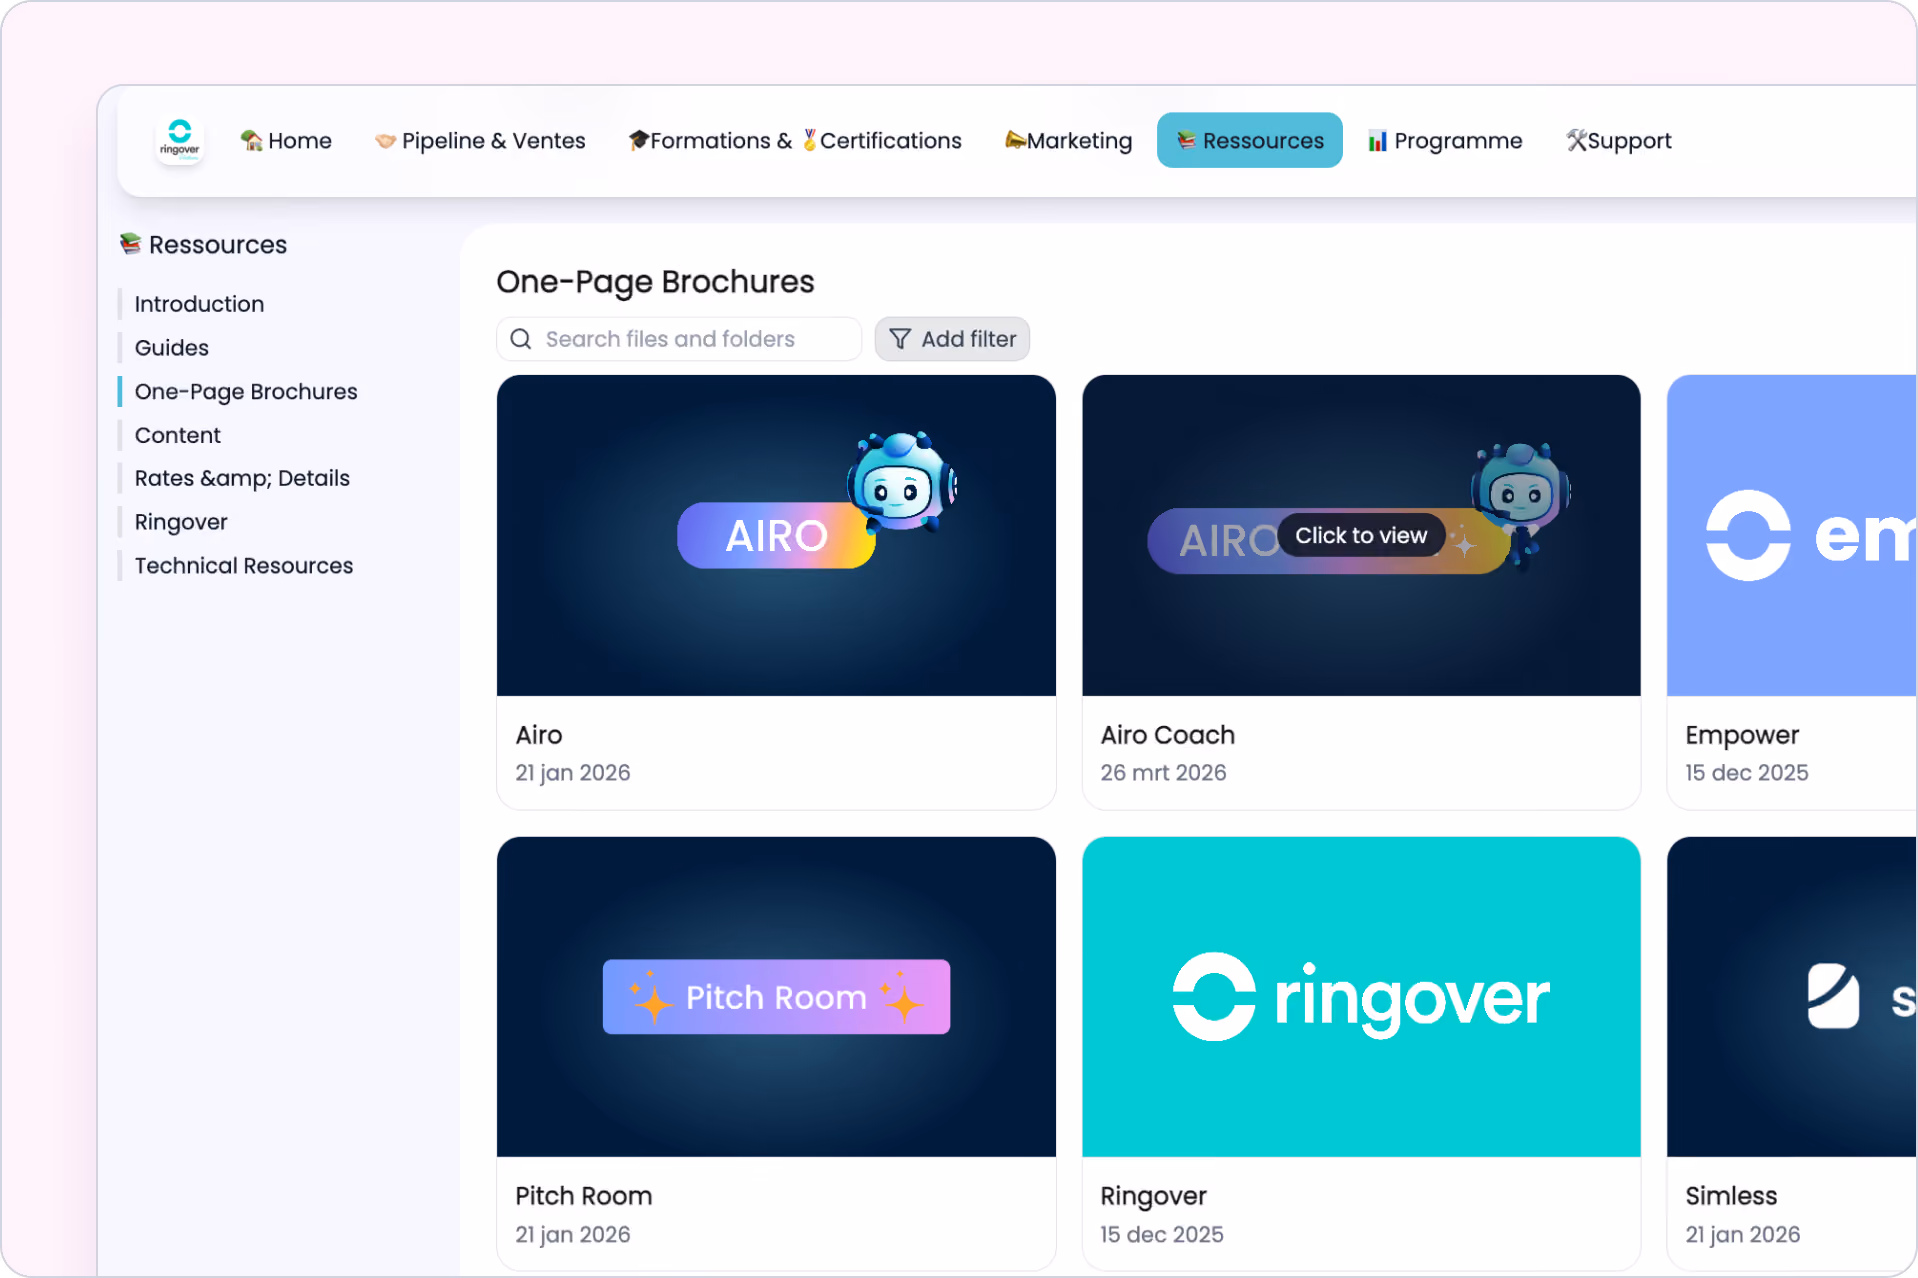Click the Ringover logo in the navbar
This screenshot has height=1278, width=1918.
point(180,140)
